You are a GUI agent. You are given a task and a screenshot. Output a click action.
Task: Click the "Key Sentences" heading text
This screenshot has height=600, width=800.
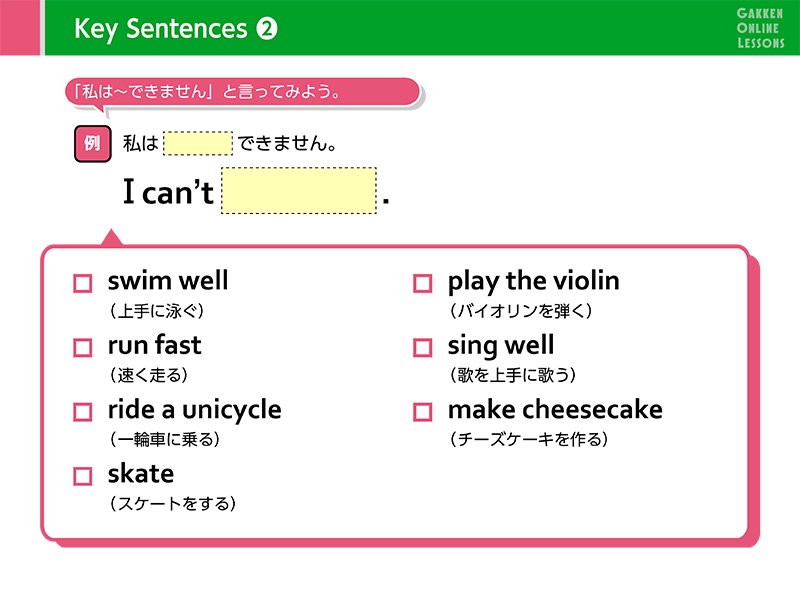pos(160,29)
